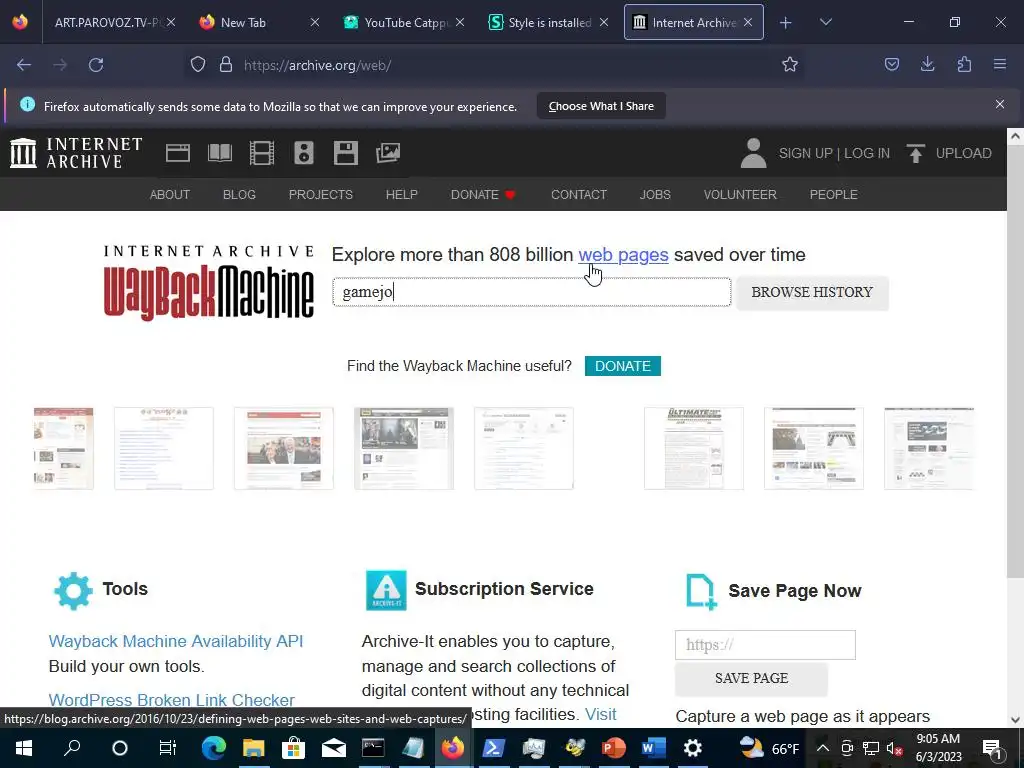
Task: Open PowerPoint from the taskbar
Action: [x=613, y=748]
